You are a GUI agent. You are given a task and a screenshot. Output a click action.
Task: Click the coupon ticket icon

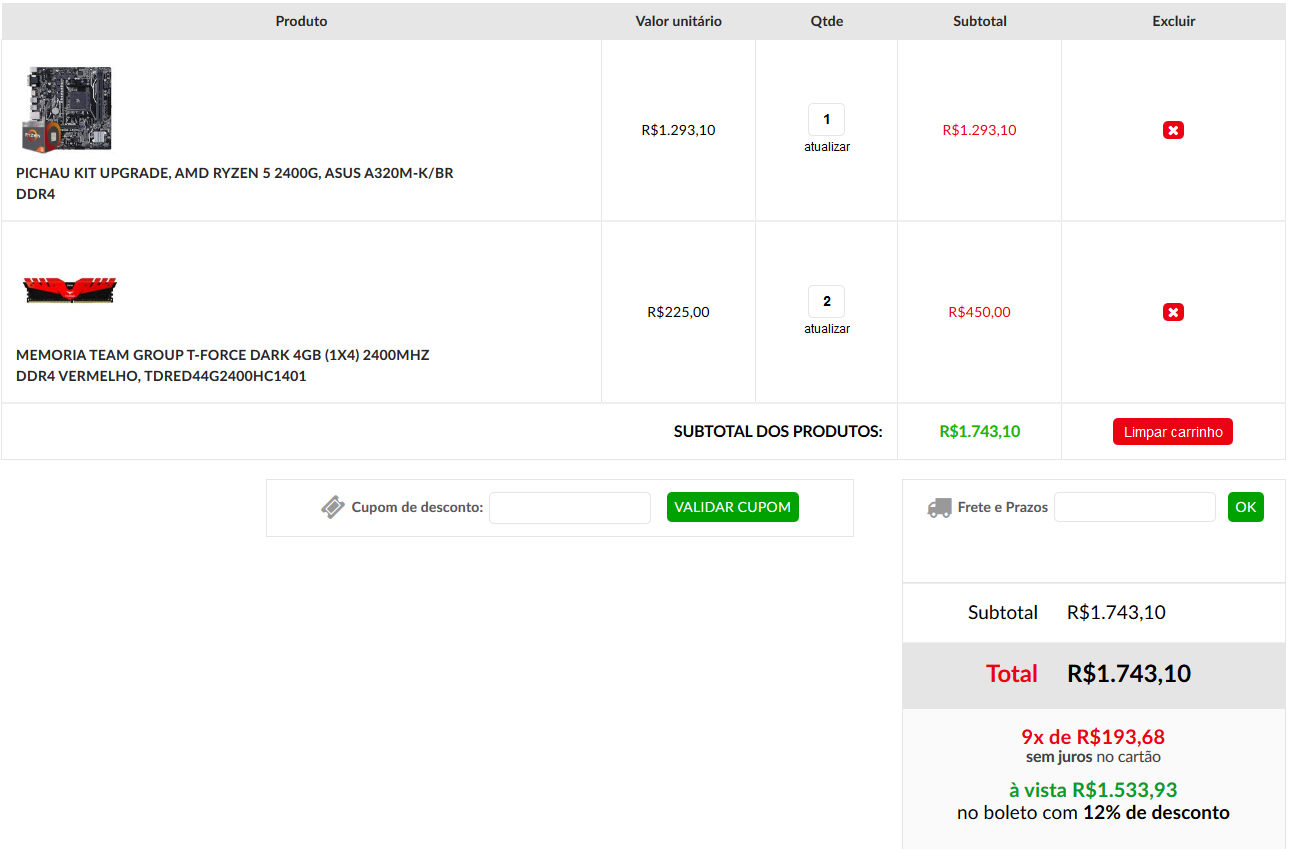333,507
